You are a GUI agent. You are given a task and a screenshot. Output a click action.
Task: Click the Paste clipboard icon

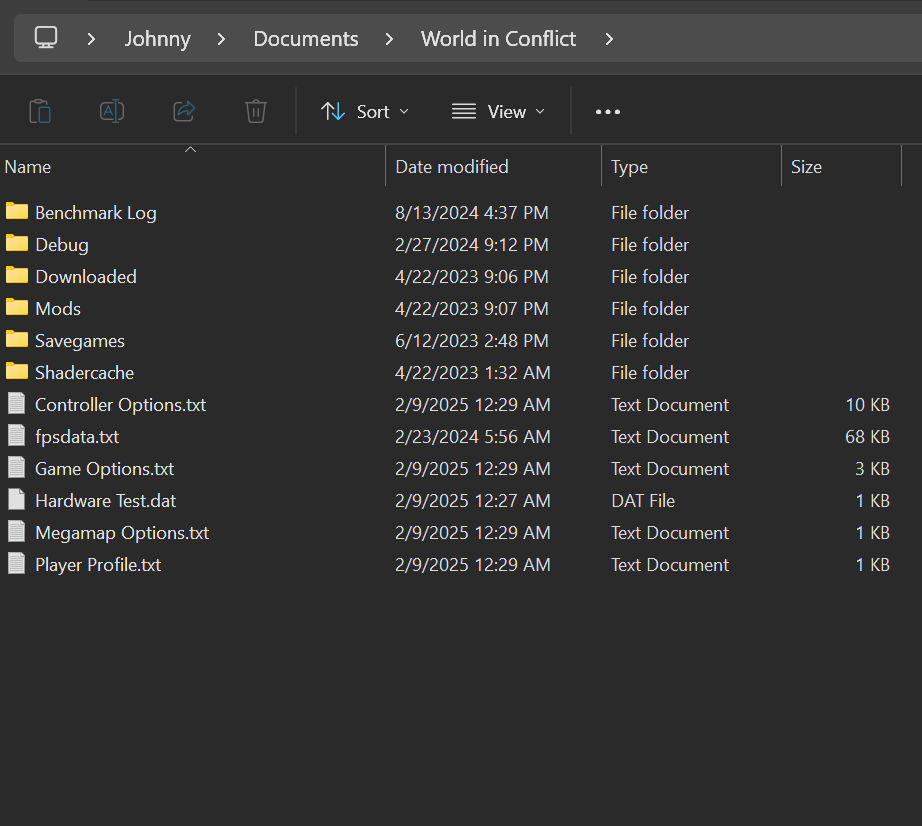click(x=40, y=111)
